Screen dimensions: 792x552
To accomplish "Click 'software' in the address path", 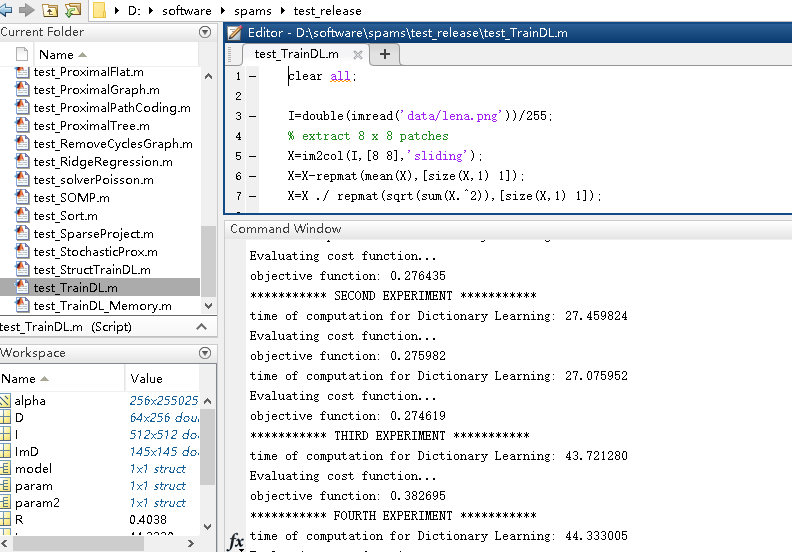I will pos(186,11).
